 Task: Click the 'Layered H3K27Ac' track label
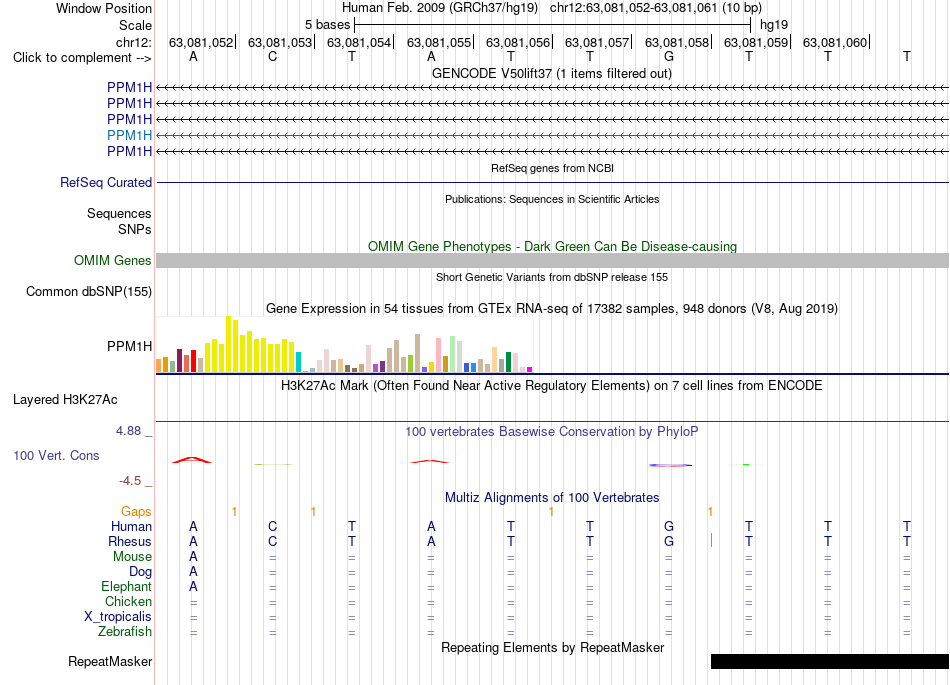[x=65, y=400]
